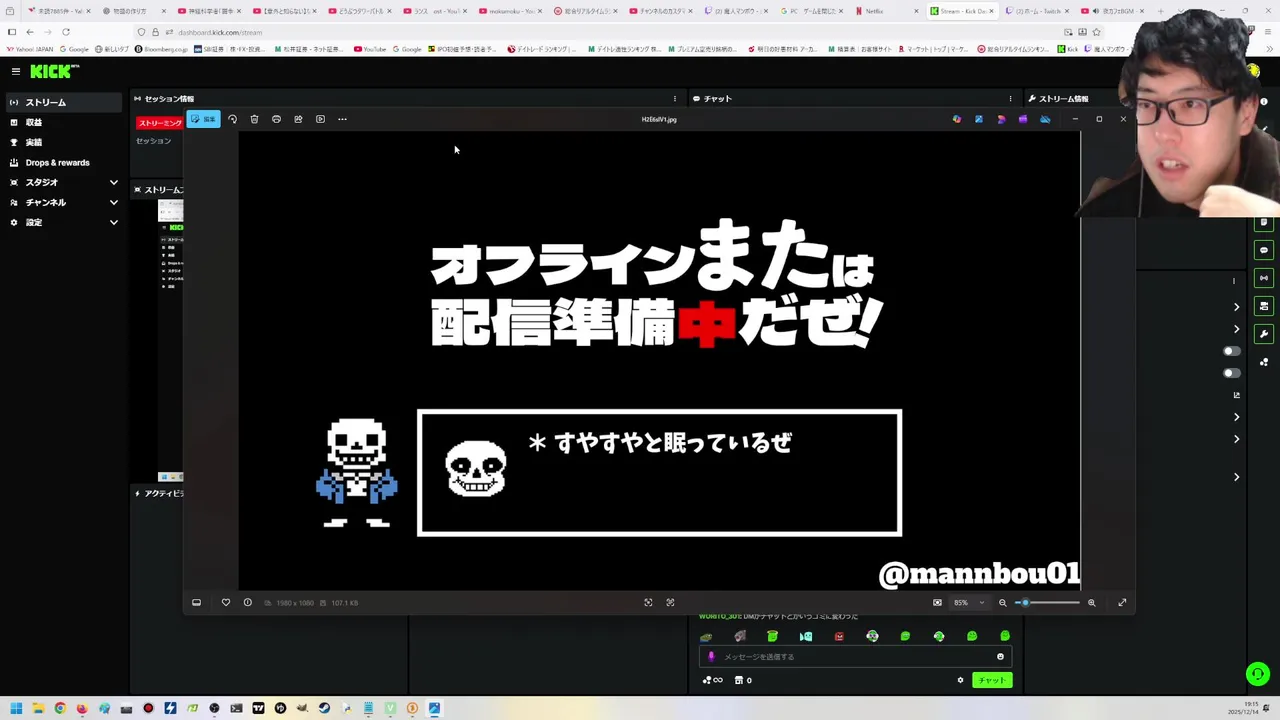The height and width of the screenshot is (720, 1280).
Task: Enter fullscreen in Photos viewer
Action: 1122,602
